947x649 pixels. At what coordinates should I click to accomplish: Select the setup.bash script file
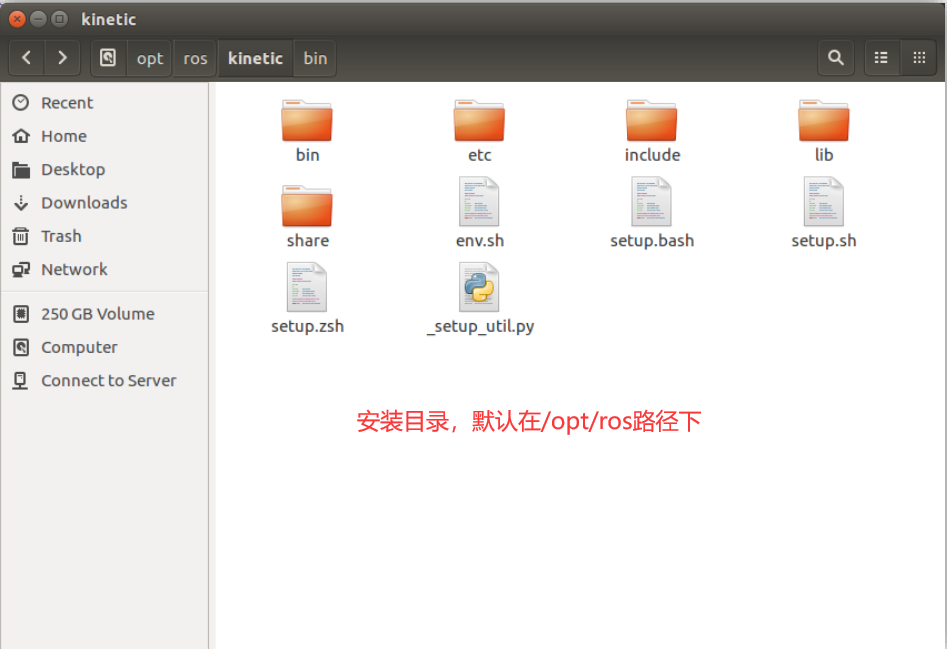[x=652, y=213]
